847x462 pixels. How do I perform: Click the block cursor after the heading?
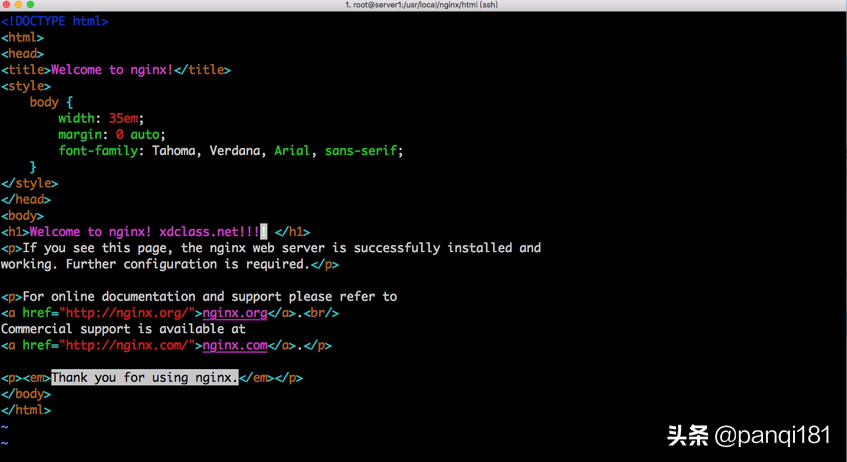point(264,232)
